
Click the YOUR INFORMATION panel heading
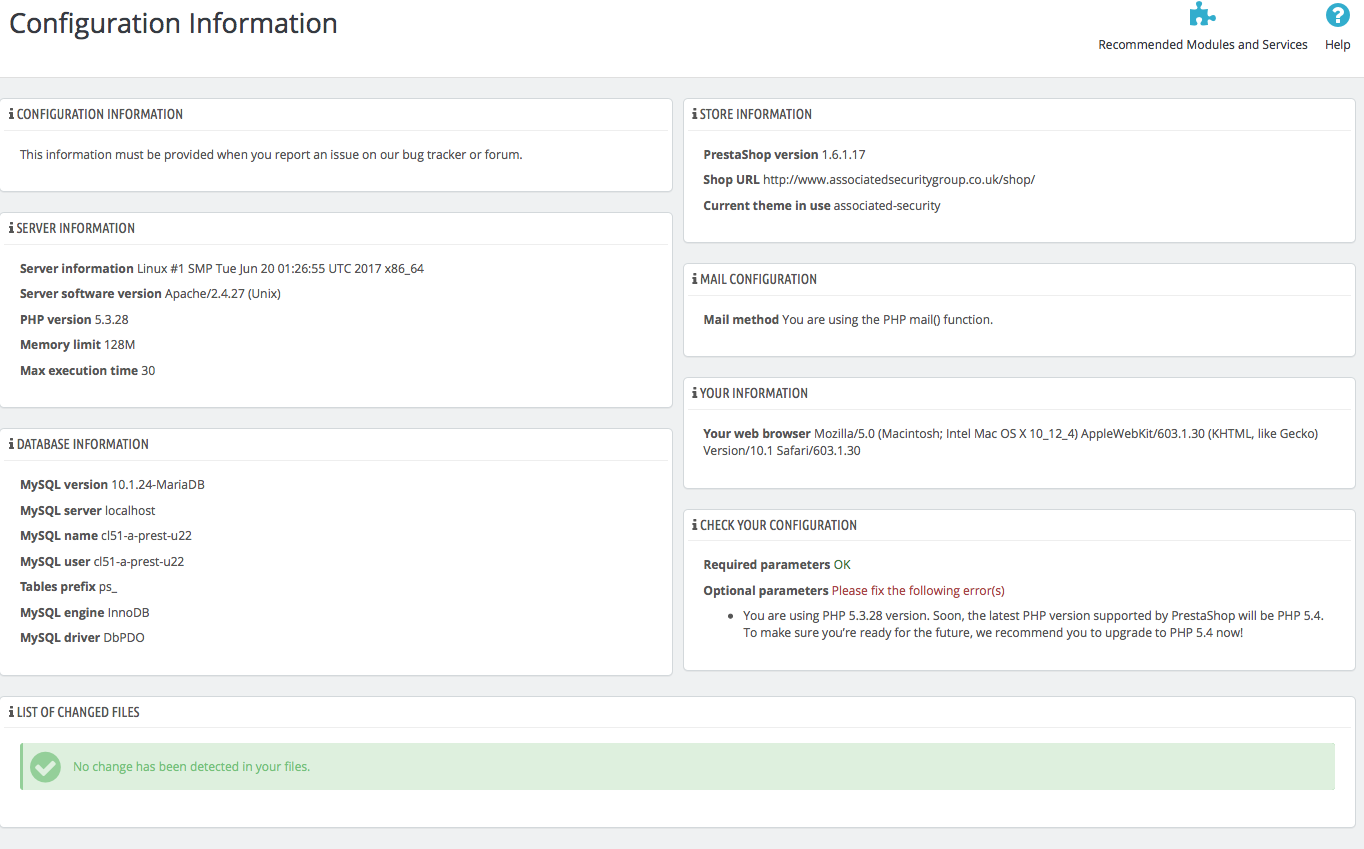[x=754, y=393]
